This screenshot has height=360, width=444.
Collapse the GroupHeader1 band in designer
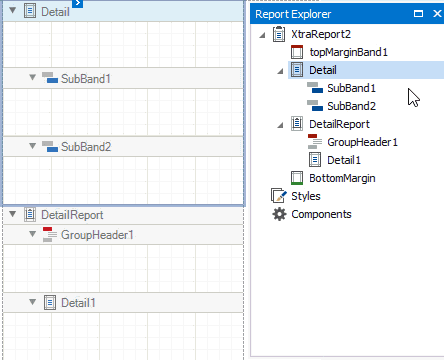(x=32, y=234)
